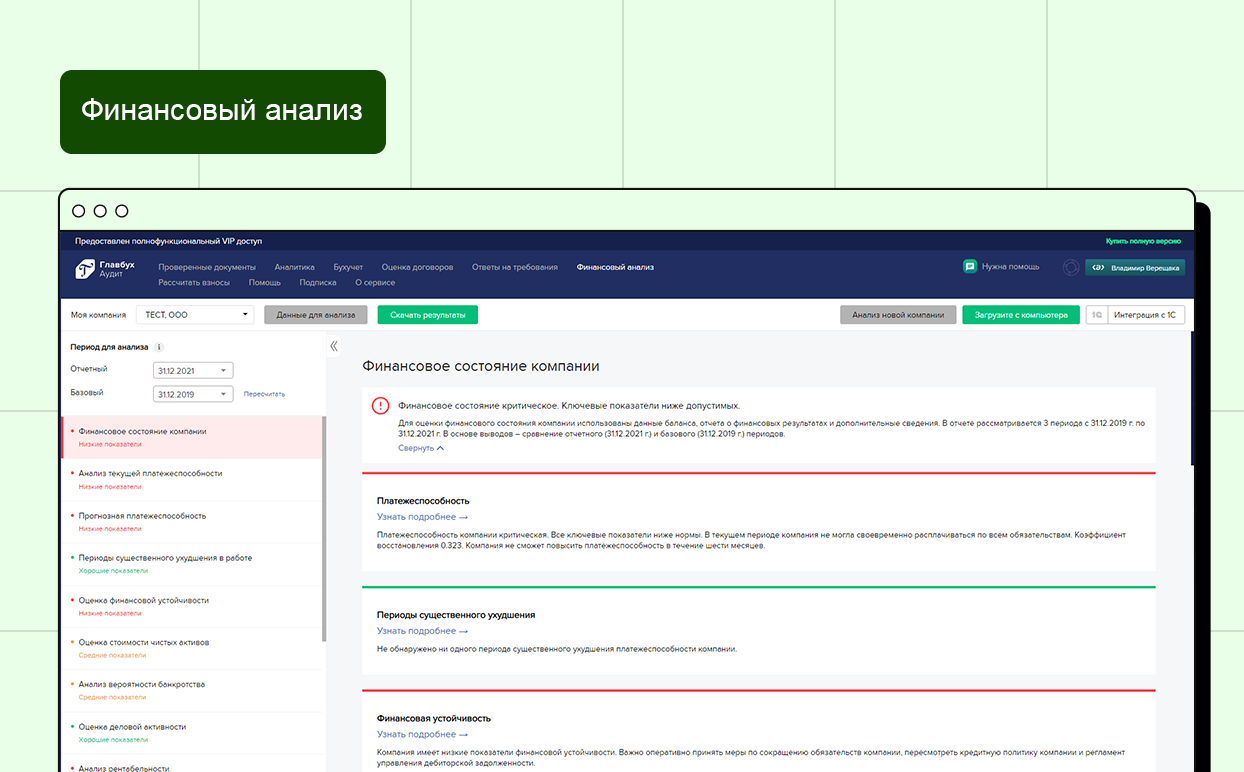Collapse the summary via Свернуть
The width and height of the screenshot is (1244, 772).
pos(421,448)
